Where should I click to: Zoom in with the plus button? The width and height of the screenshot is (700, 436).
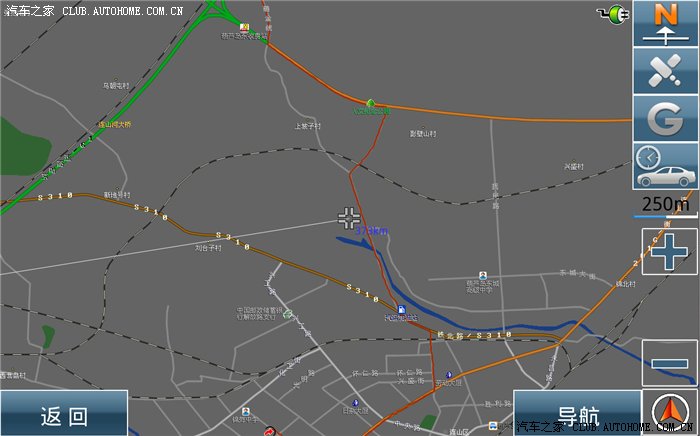670,250
